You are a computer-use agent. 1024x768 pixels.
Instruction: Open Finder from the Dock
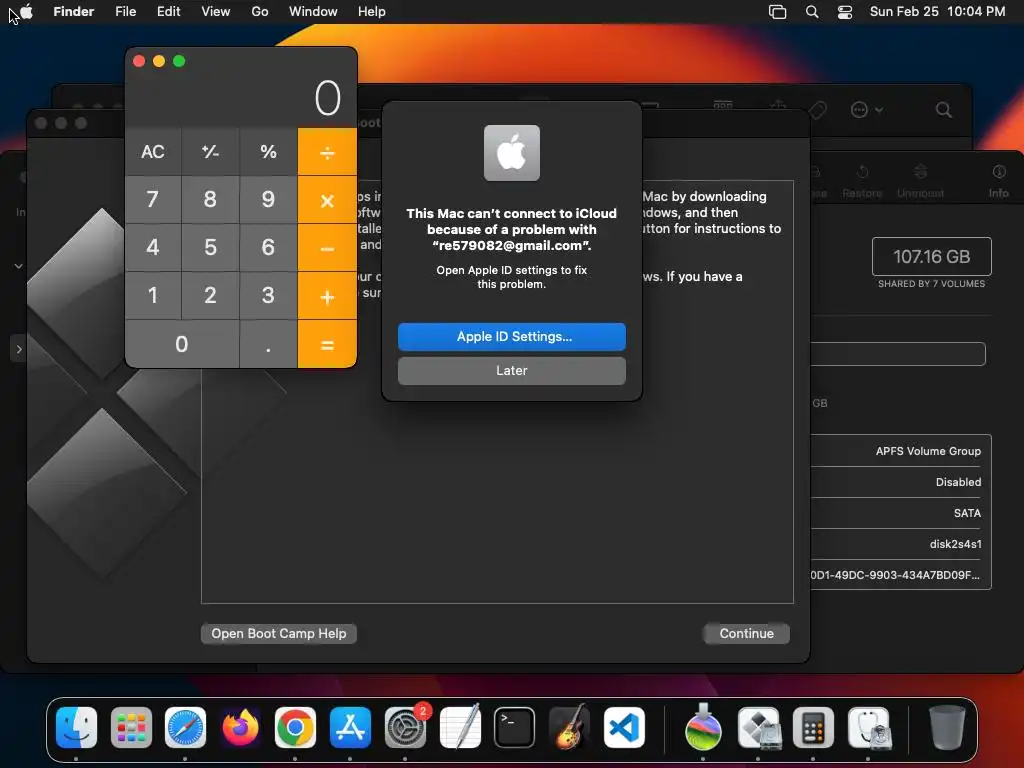tap(76, 728)
